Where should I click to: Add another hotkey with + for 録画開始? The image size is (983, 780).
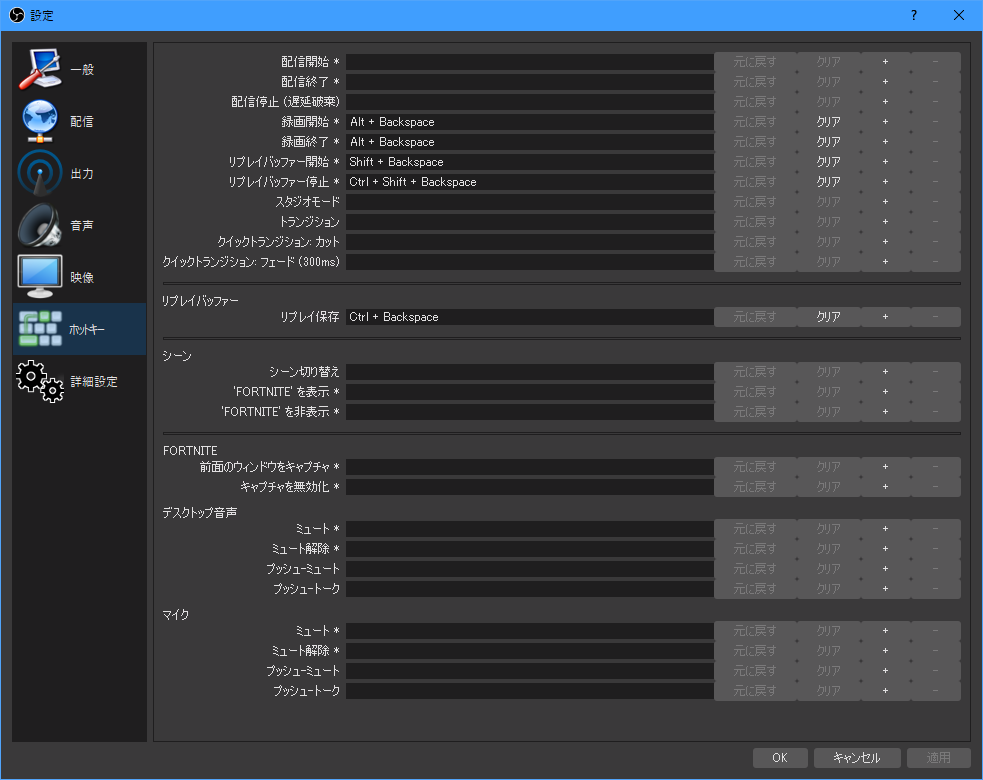pyautogui.click(x=885, y=122)
